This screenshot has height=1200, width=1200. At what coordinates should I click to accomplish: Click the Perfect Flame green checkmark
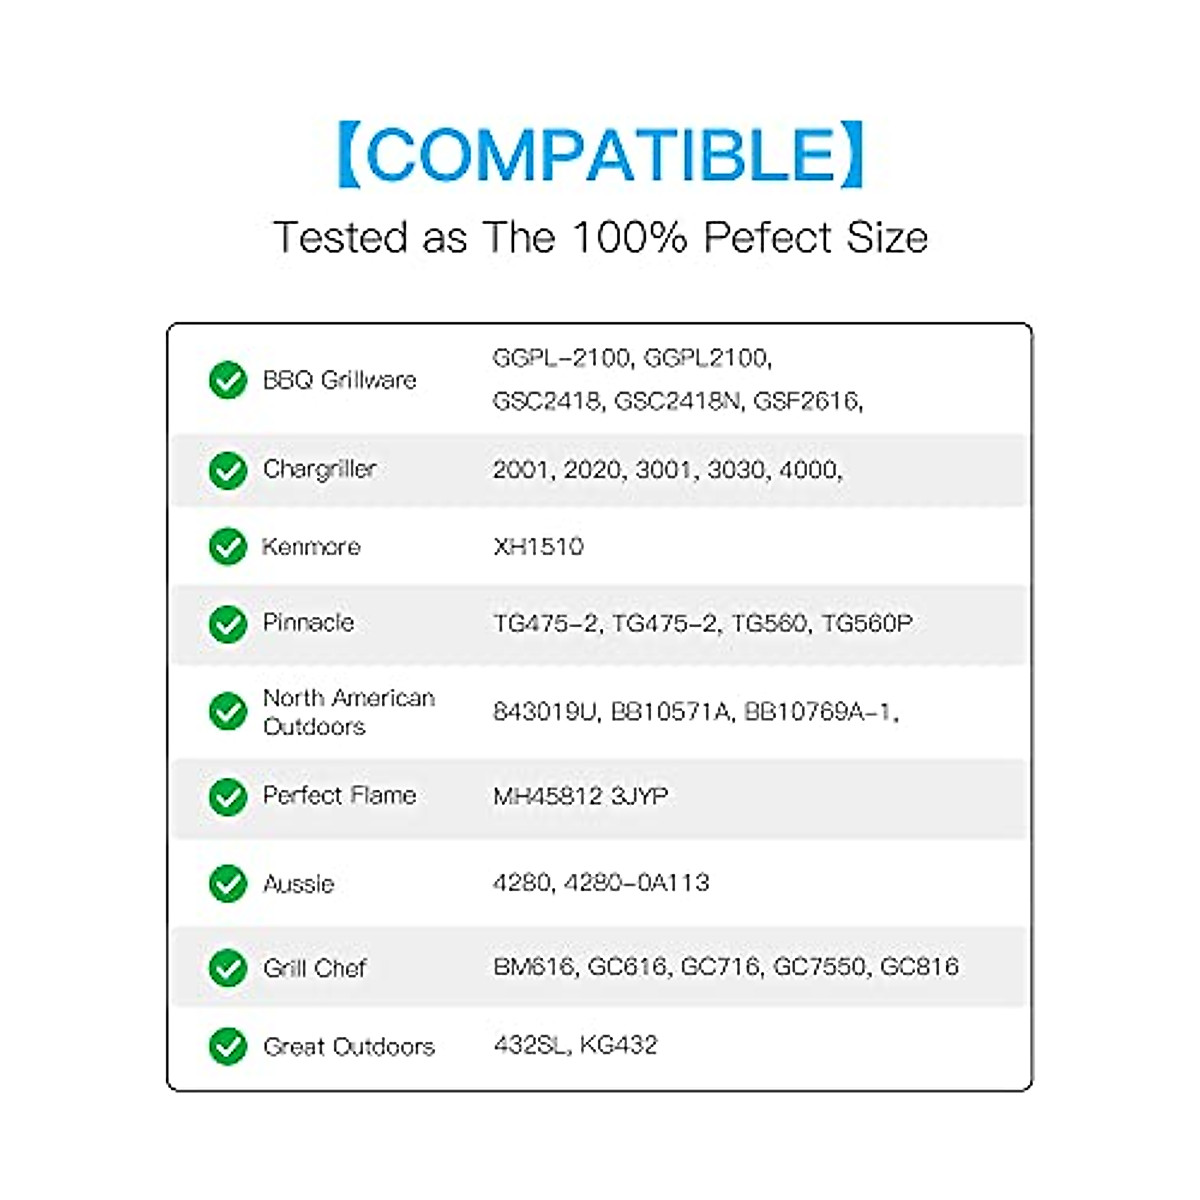click(x=228, y=796)
